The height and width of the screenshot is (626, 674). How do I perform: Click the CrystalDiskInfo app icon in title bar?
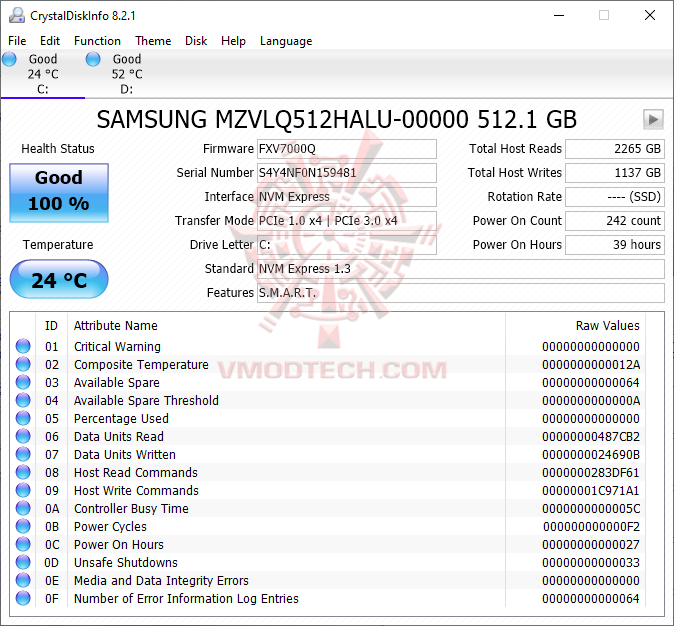pyautogui.click(x=17, y=15)
